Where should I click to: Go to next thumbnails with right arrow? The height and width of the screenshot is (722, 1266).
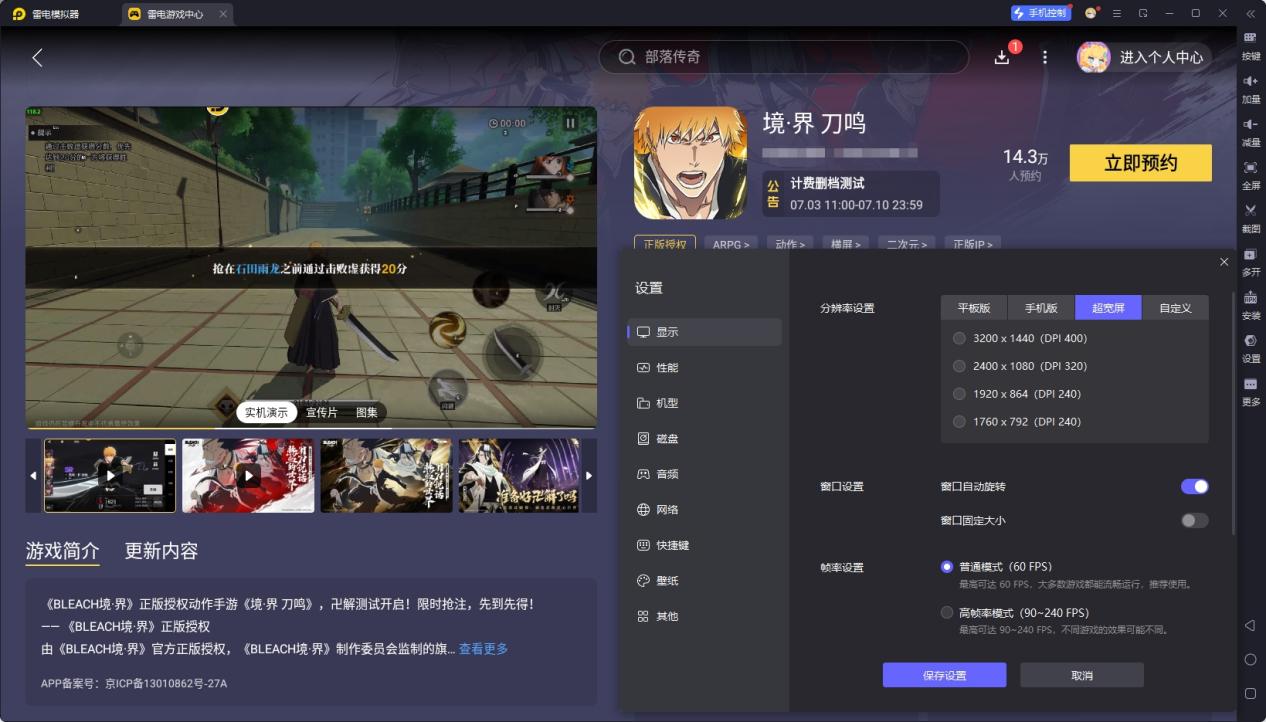589,476
